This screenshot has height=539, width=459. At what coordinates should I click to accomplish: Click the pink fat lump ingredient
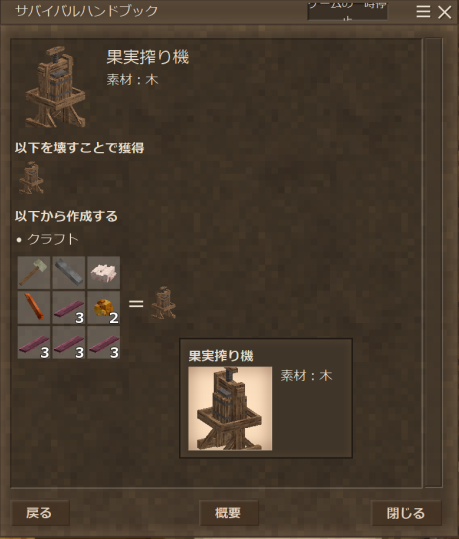(103, 273)
